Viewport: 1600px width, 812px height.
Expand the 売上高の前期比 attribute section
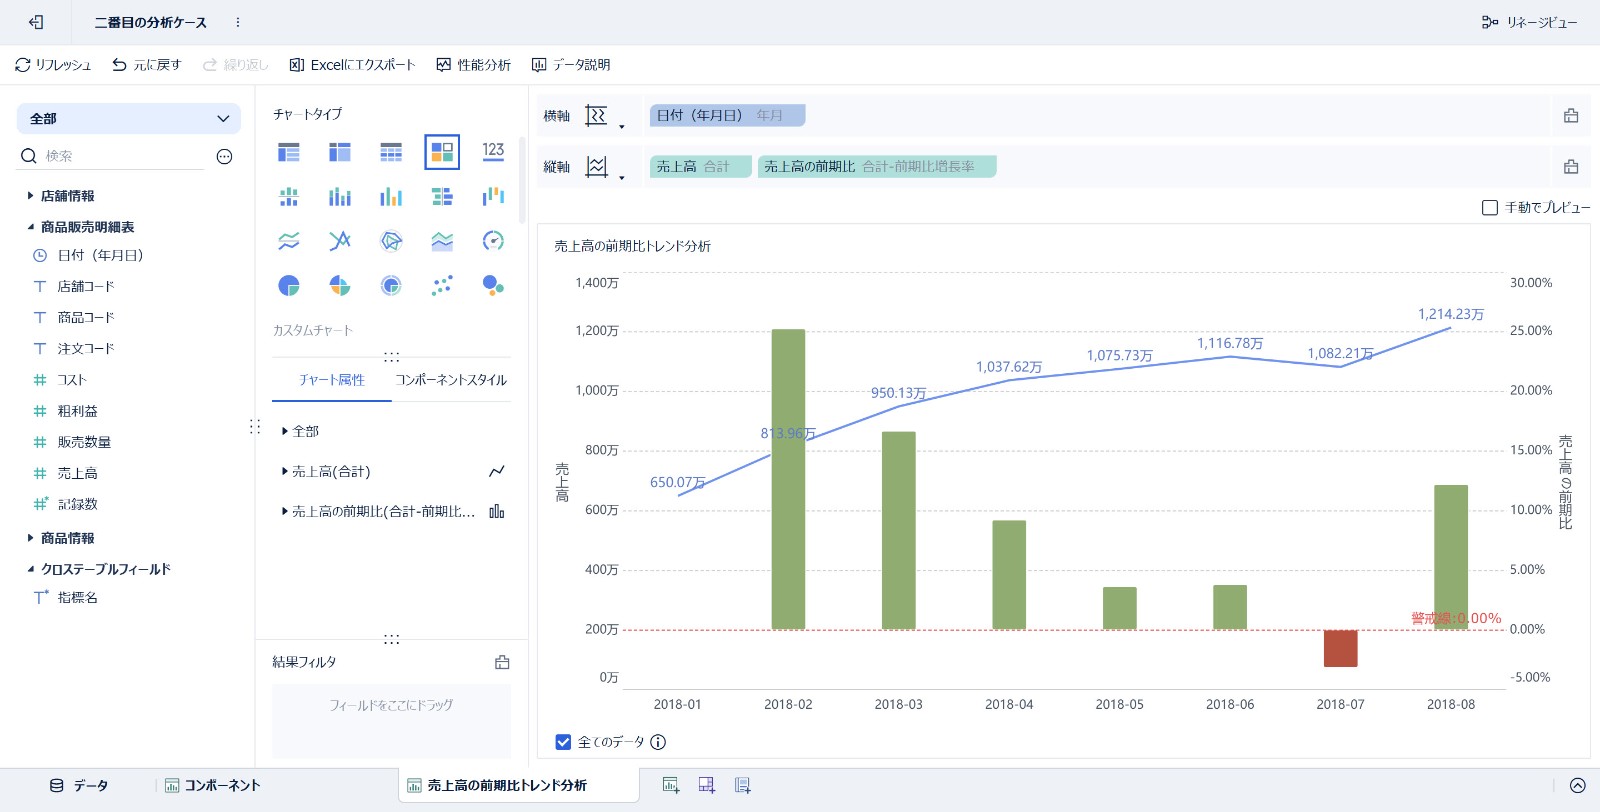tap(285, 511)
